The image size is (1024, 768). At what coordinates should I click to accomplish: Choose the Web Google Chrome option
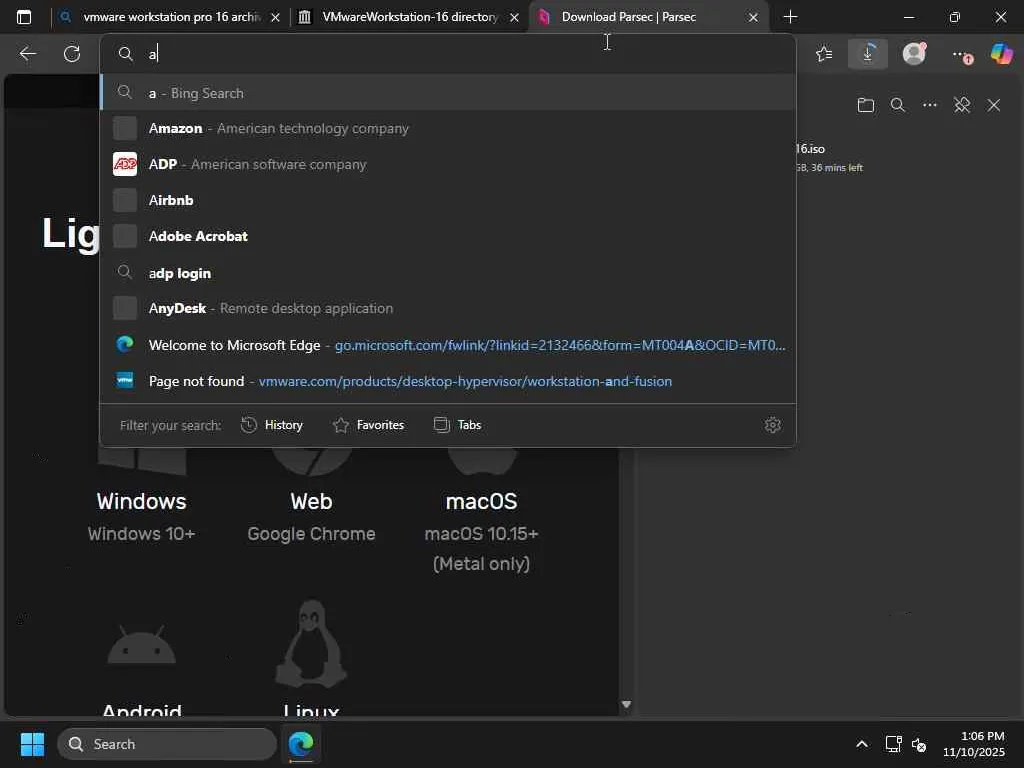click(x=312, y=503)
